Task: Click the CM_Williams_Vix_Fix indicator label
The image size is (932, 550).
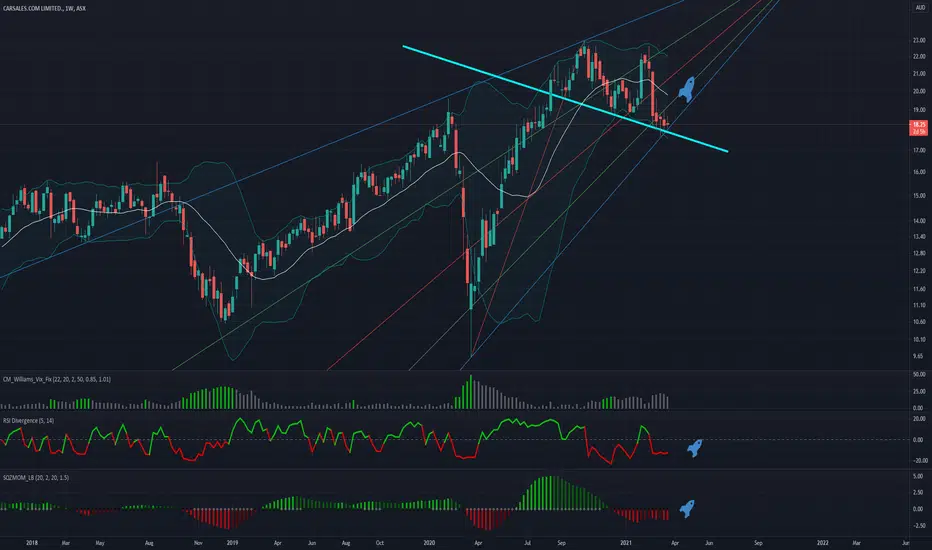Action: [56, 379]
